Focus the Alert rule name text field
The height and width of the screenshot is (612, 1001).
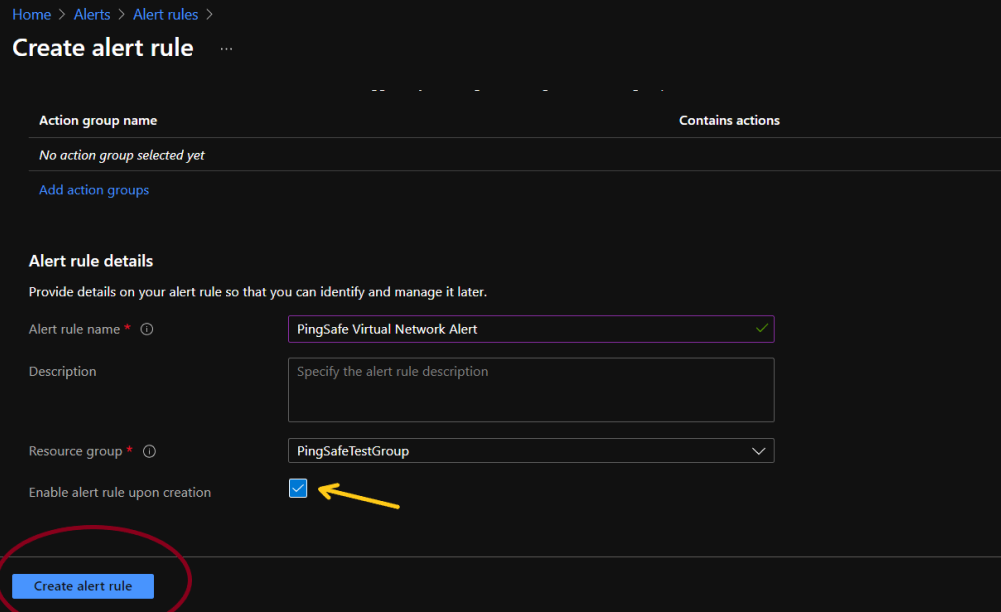tap(520, 329)
